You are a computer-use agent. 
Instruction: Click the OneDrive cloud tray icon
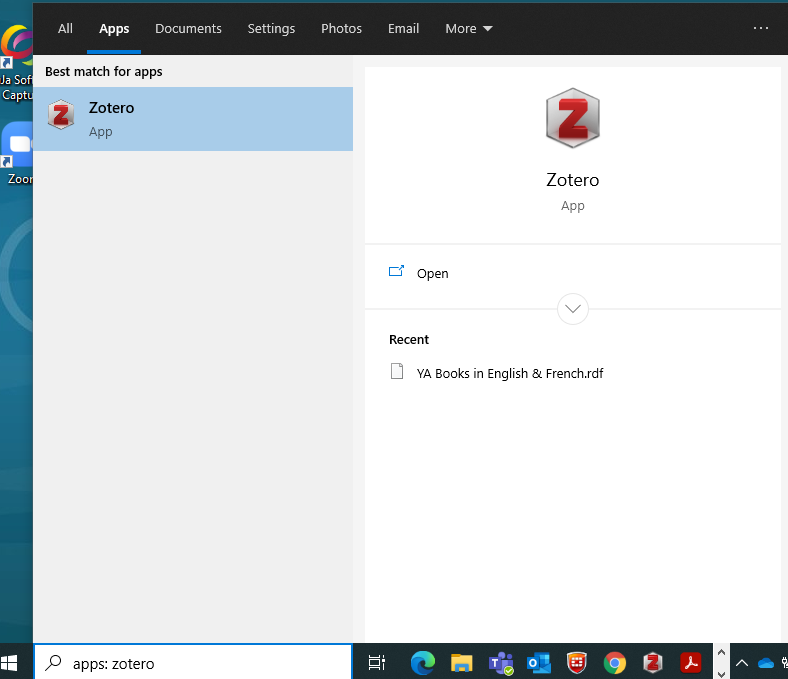pyautogui.click(x=765, y=663)
